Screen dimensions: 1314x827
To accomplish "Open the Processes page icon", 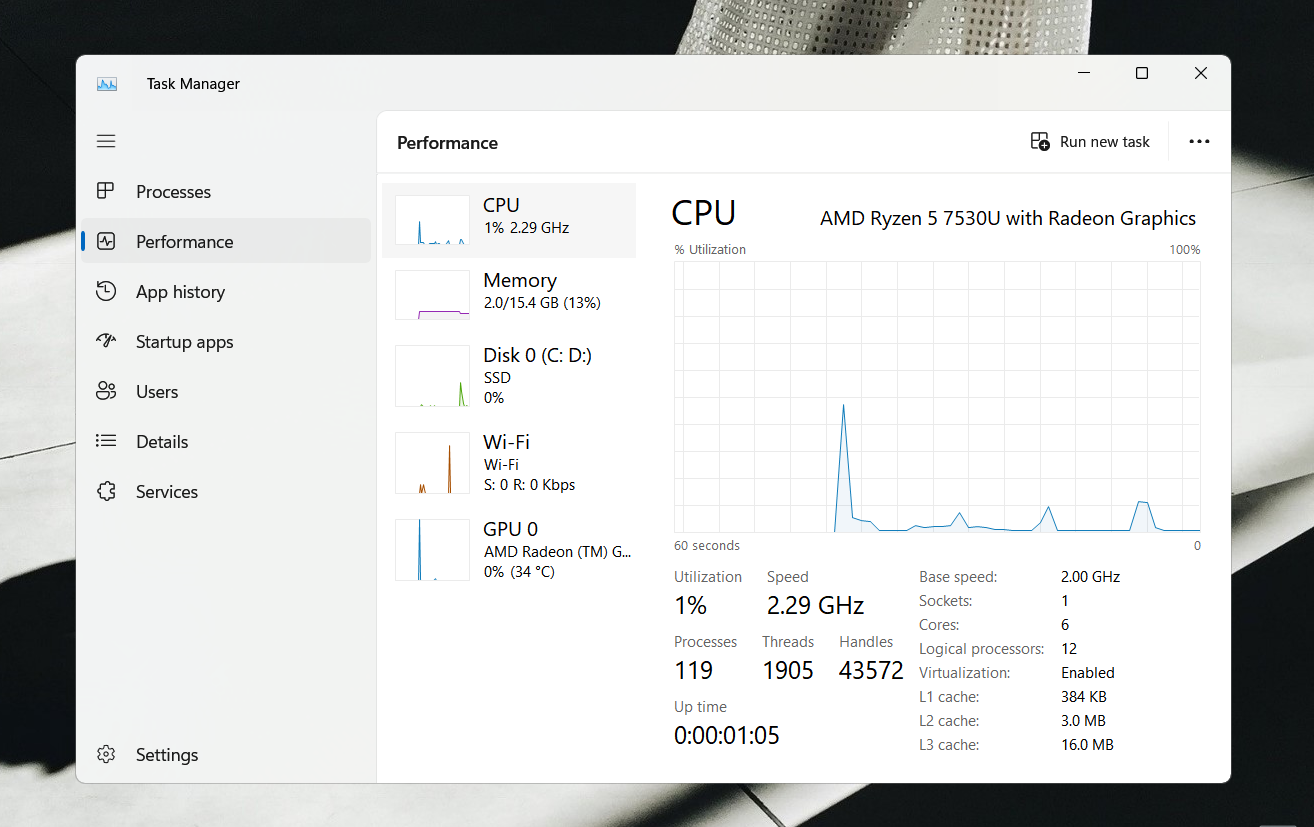I will [x=106, y=191].
